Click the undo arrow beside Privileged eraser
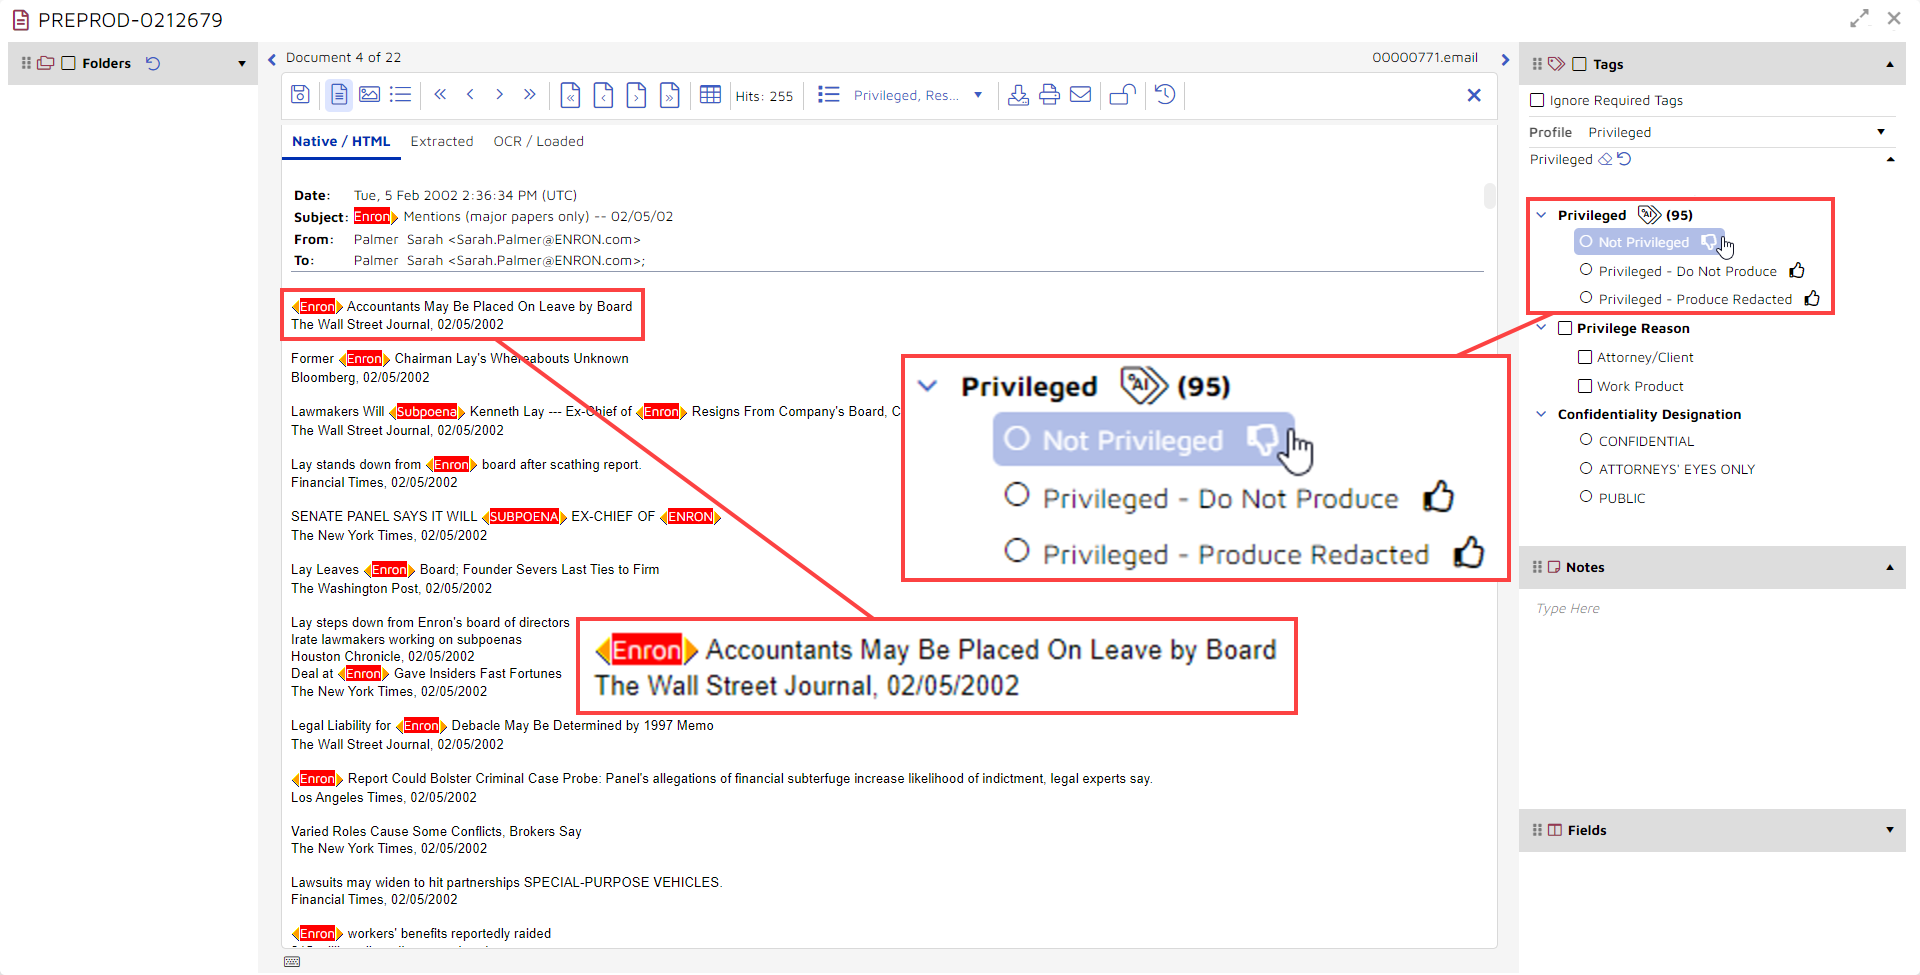 coord(1624,159)
